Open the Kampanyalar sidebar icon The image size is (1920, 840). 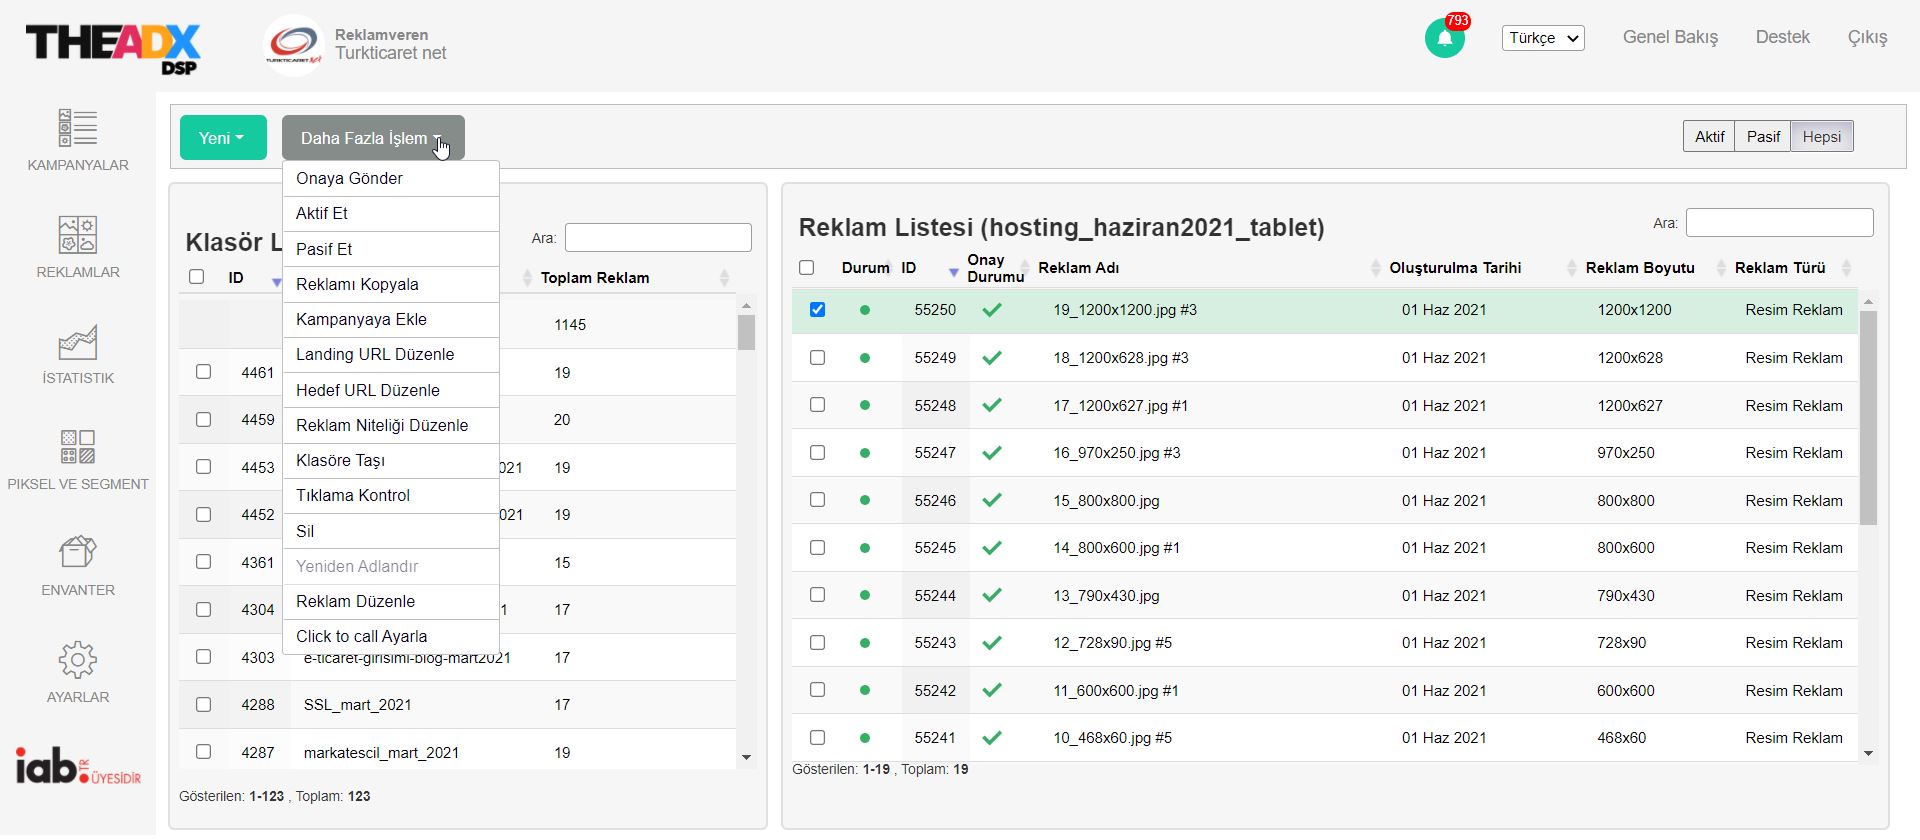78,128
